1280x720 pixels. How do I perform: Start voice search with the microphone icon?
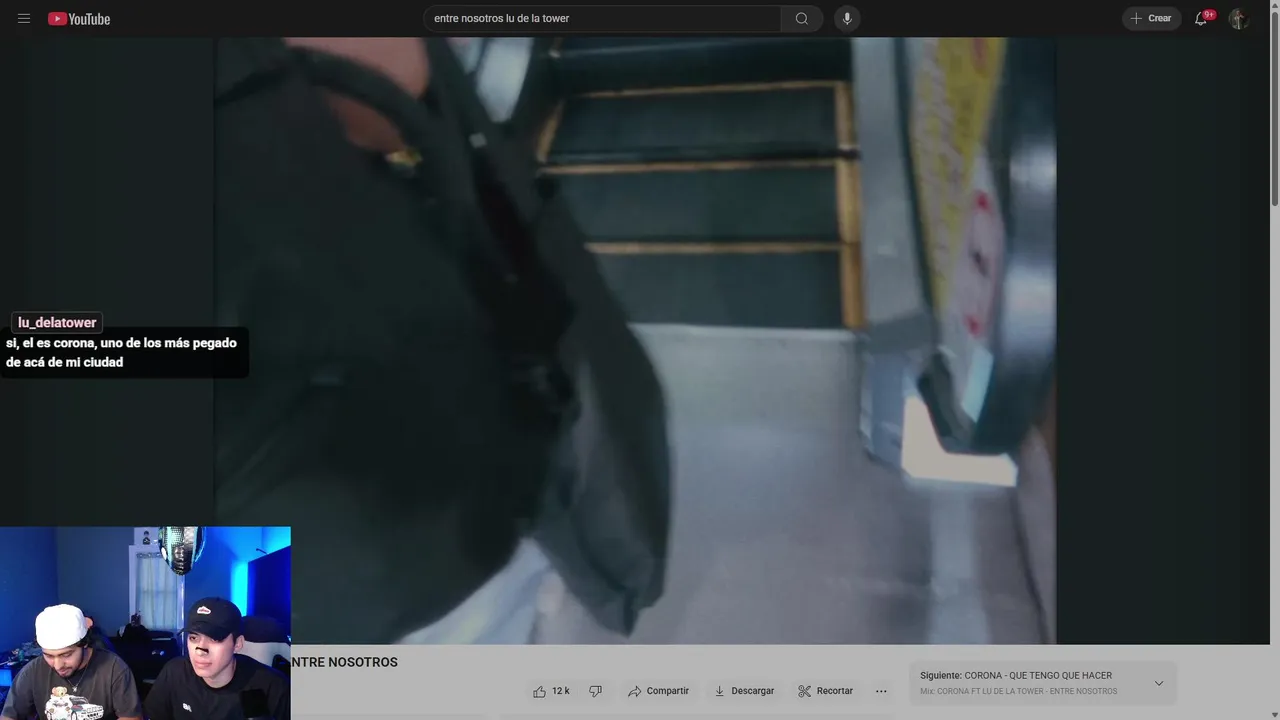847,18
